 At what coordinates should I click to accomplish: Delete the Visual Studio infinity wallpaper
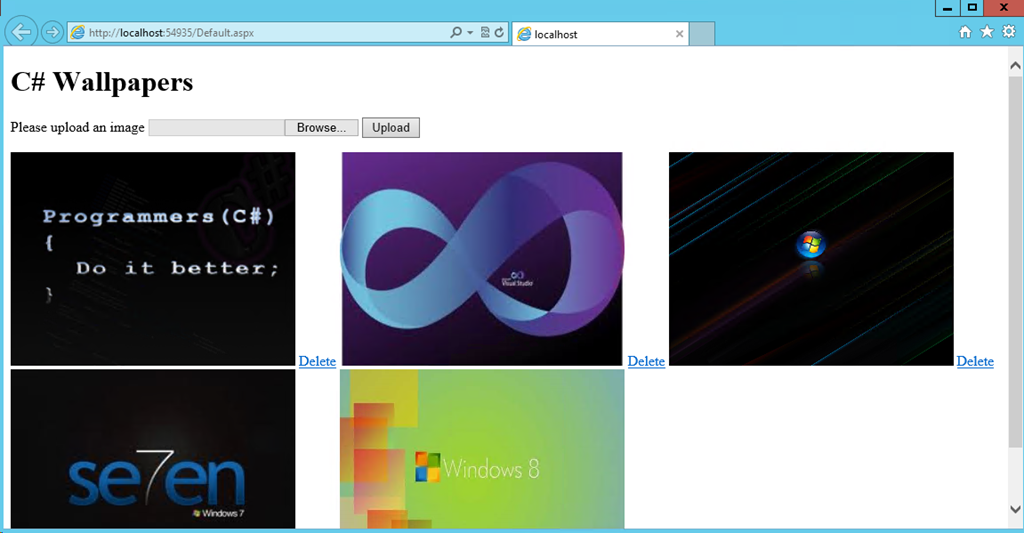(646, 361)
